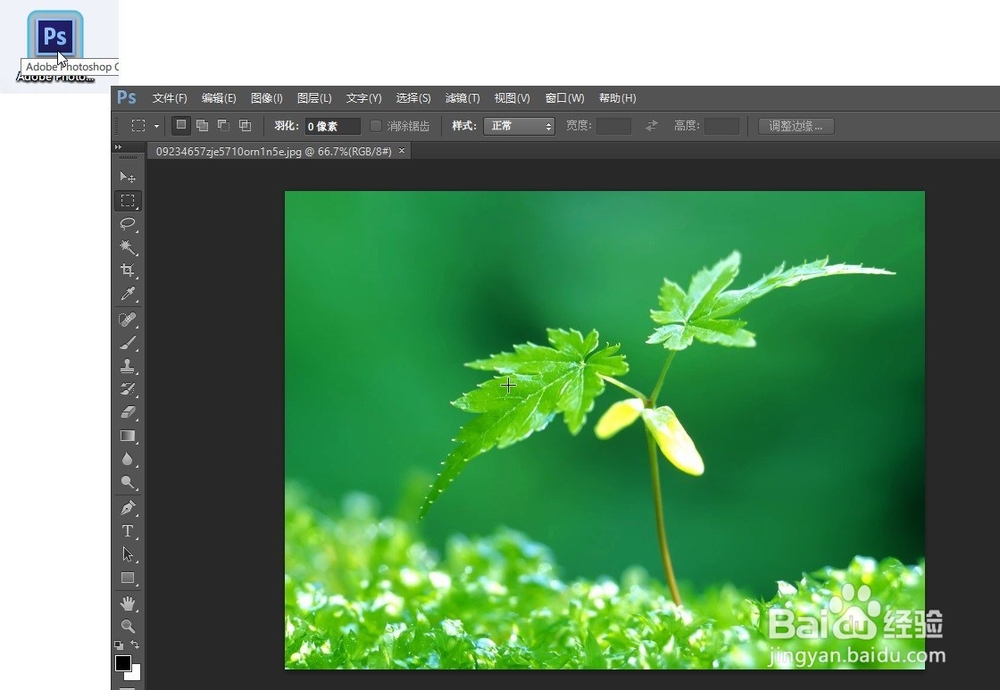Open the 文件(F) menu
The width and height of the screenshot is (1000, 690).
(170, 98)
